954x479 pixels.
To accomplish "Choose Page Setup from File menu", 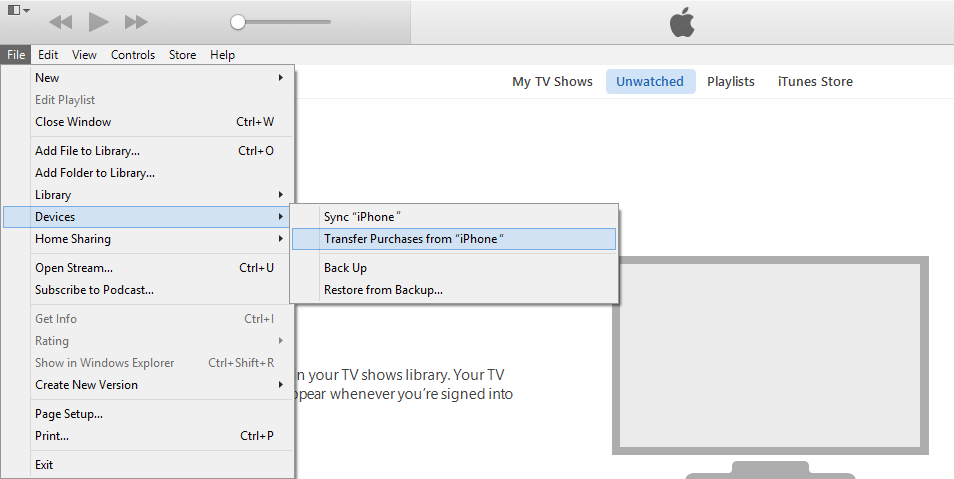I will tap(148, 414).
